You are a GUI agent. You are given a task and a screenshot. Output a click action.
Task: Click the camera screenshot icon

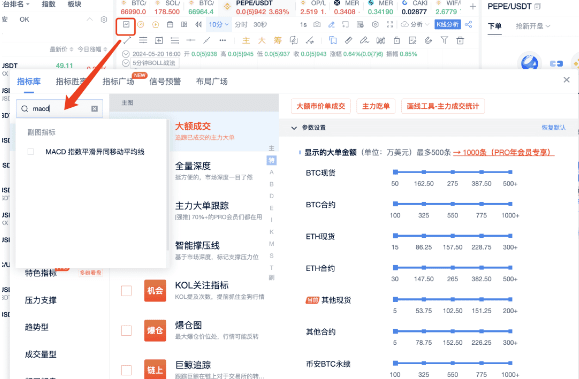[x=317, y=25]
